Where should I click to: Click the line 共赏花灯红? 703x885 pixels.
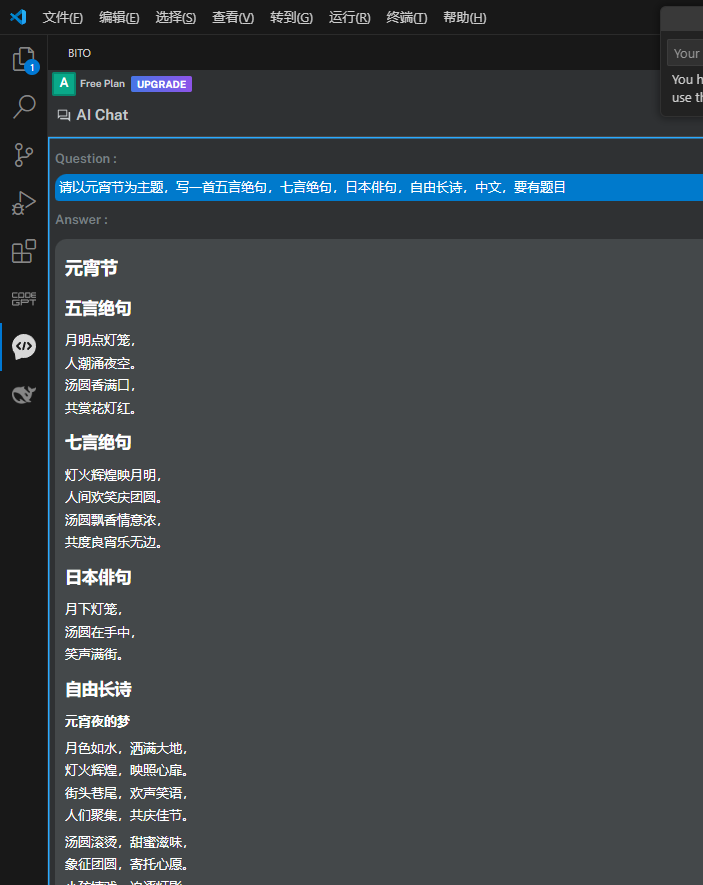pyautogui.click(x=100, y=408)
